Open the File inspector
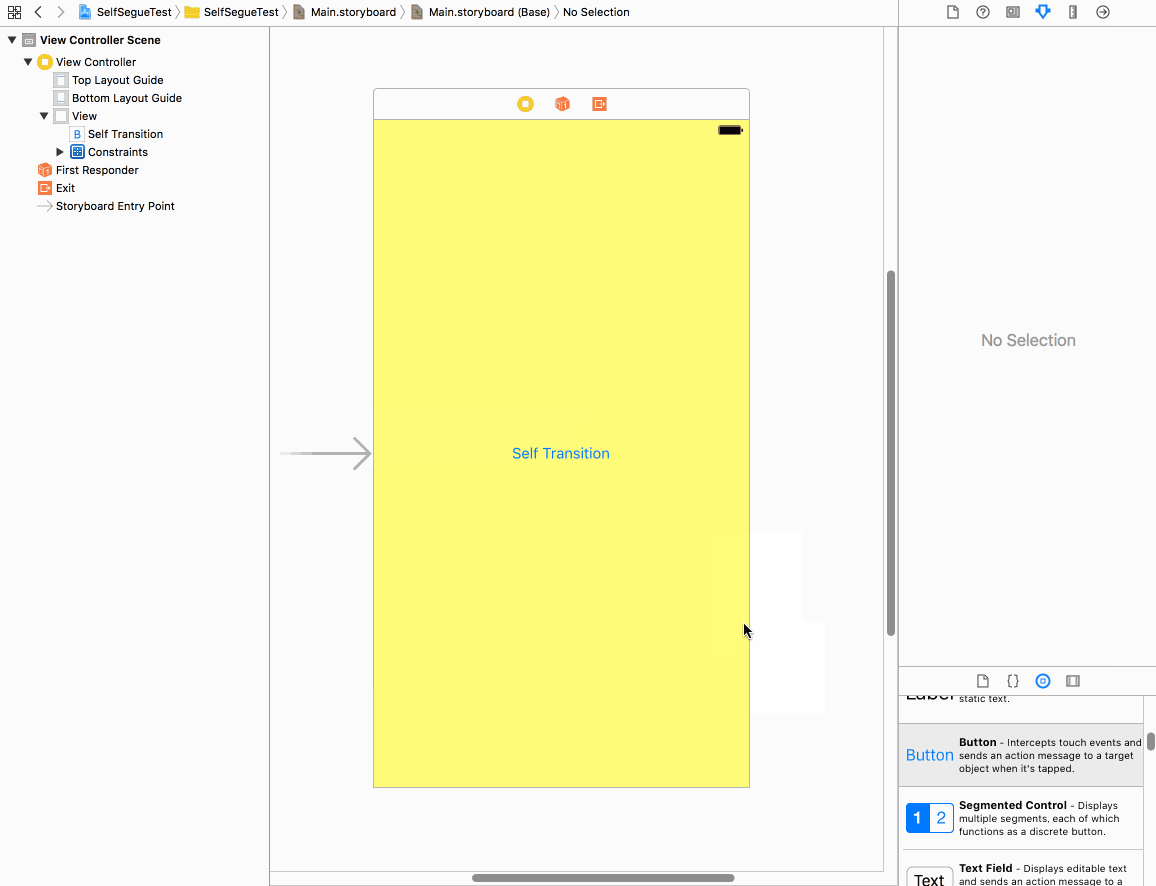1156x886 pixels. pos(952,11)
